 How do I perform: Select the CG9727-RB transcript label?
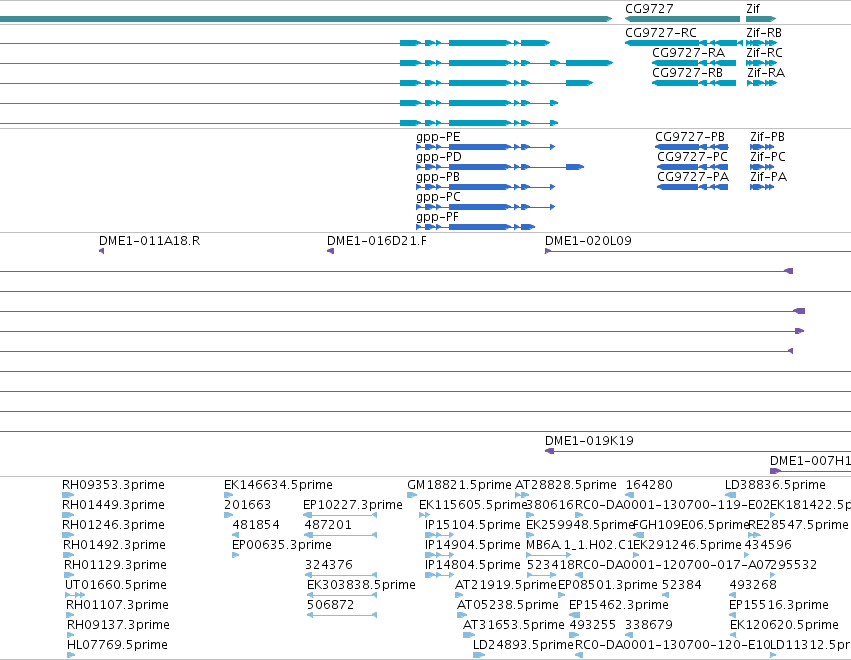point(687,73)
